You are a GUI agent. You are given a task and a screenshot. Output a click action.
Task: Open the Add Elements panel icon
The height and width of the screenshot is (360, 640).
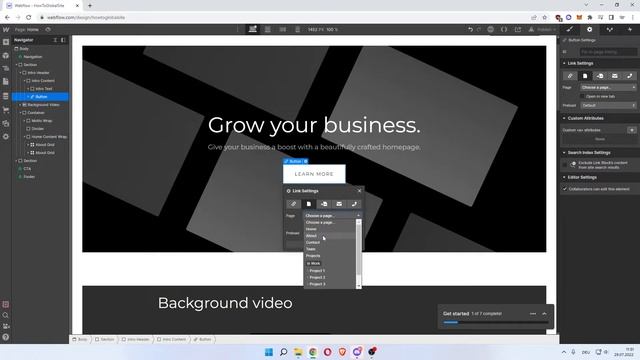click(x=6, y=42)
